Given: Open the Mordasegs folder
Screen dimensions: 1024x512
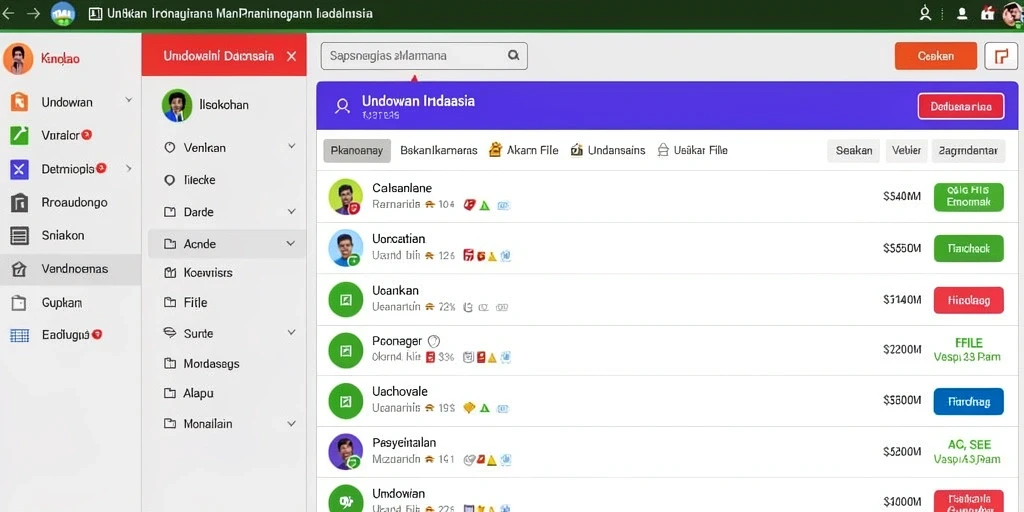Looking at the screenshot, I should tap(211, 364).
